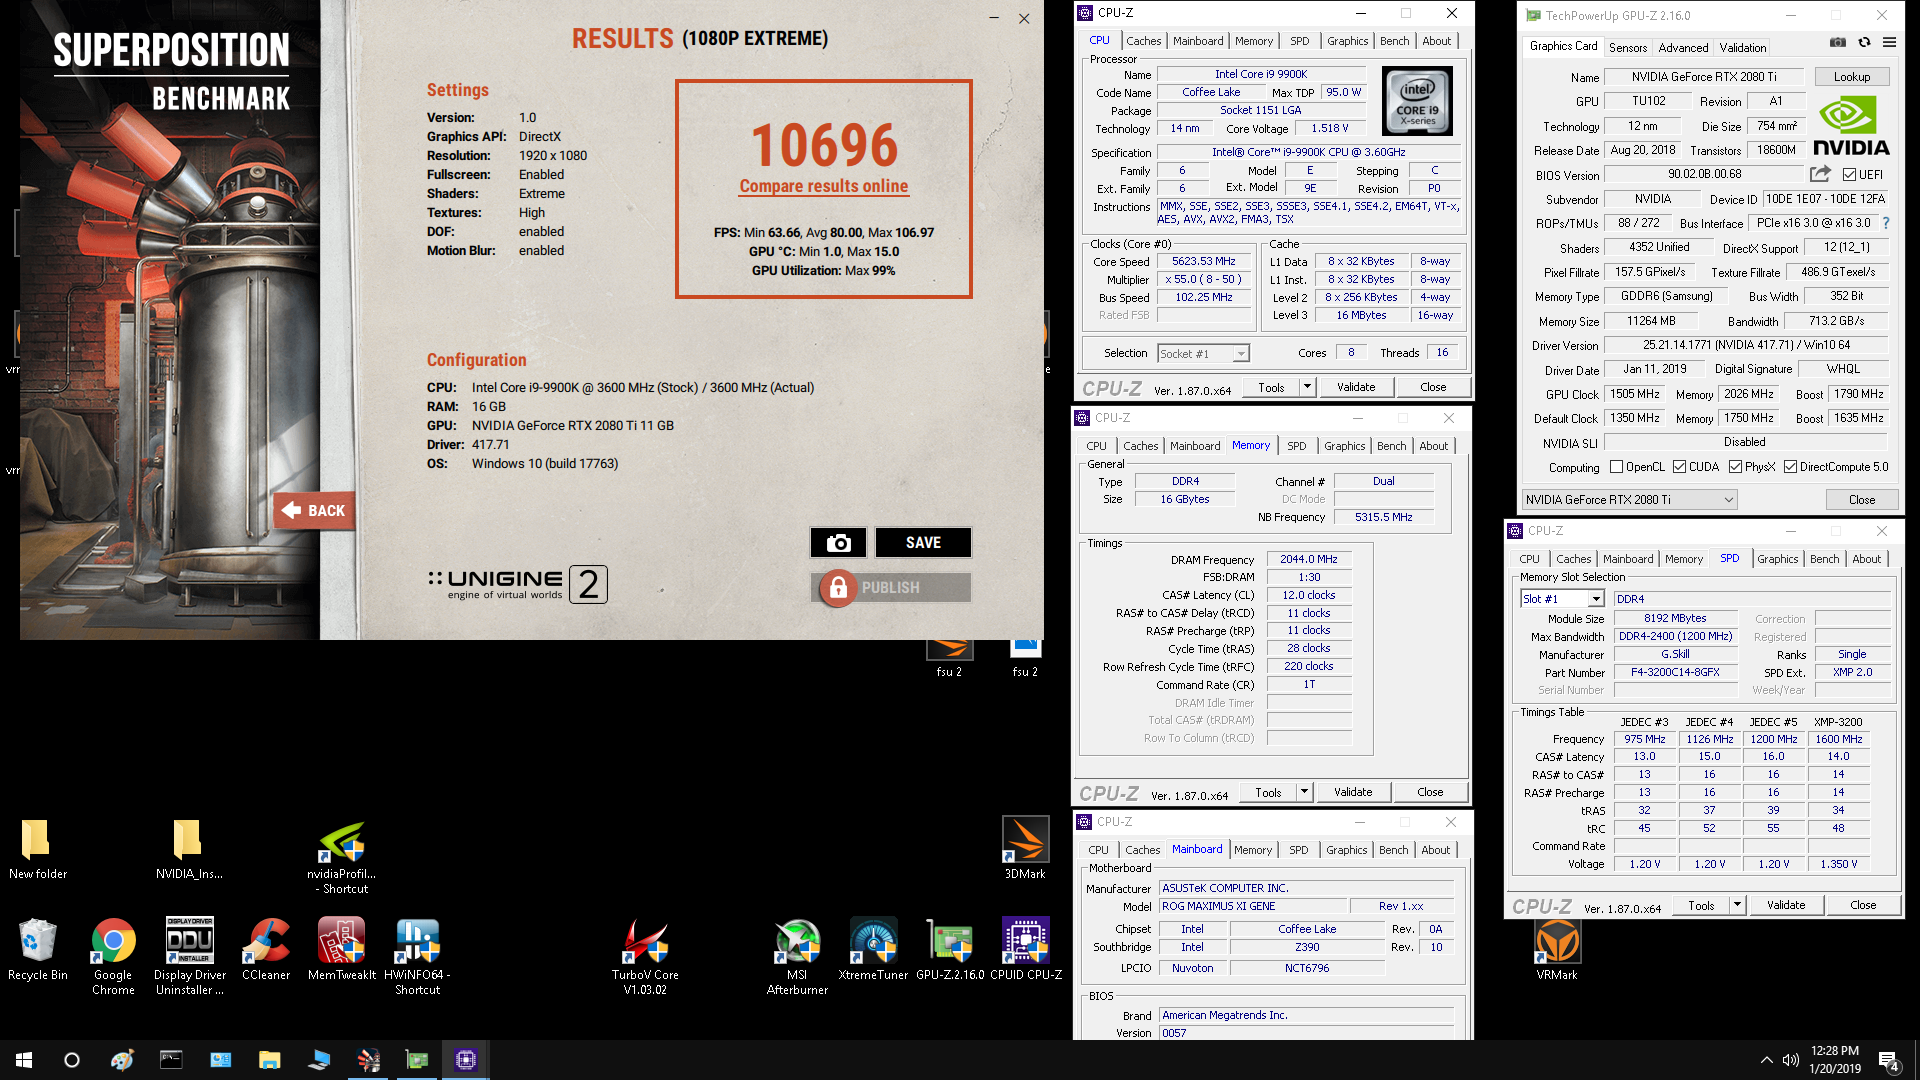Open the Validation tab in GPU-Z
This screenshot has height=1080, width=1920.
tap(1742, 47)
